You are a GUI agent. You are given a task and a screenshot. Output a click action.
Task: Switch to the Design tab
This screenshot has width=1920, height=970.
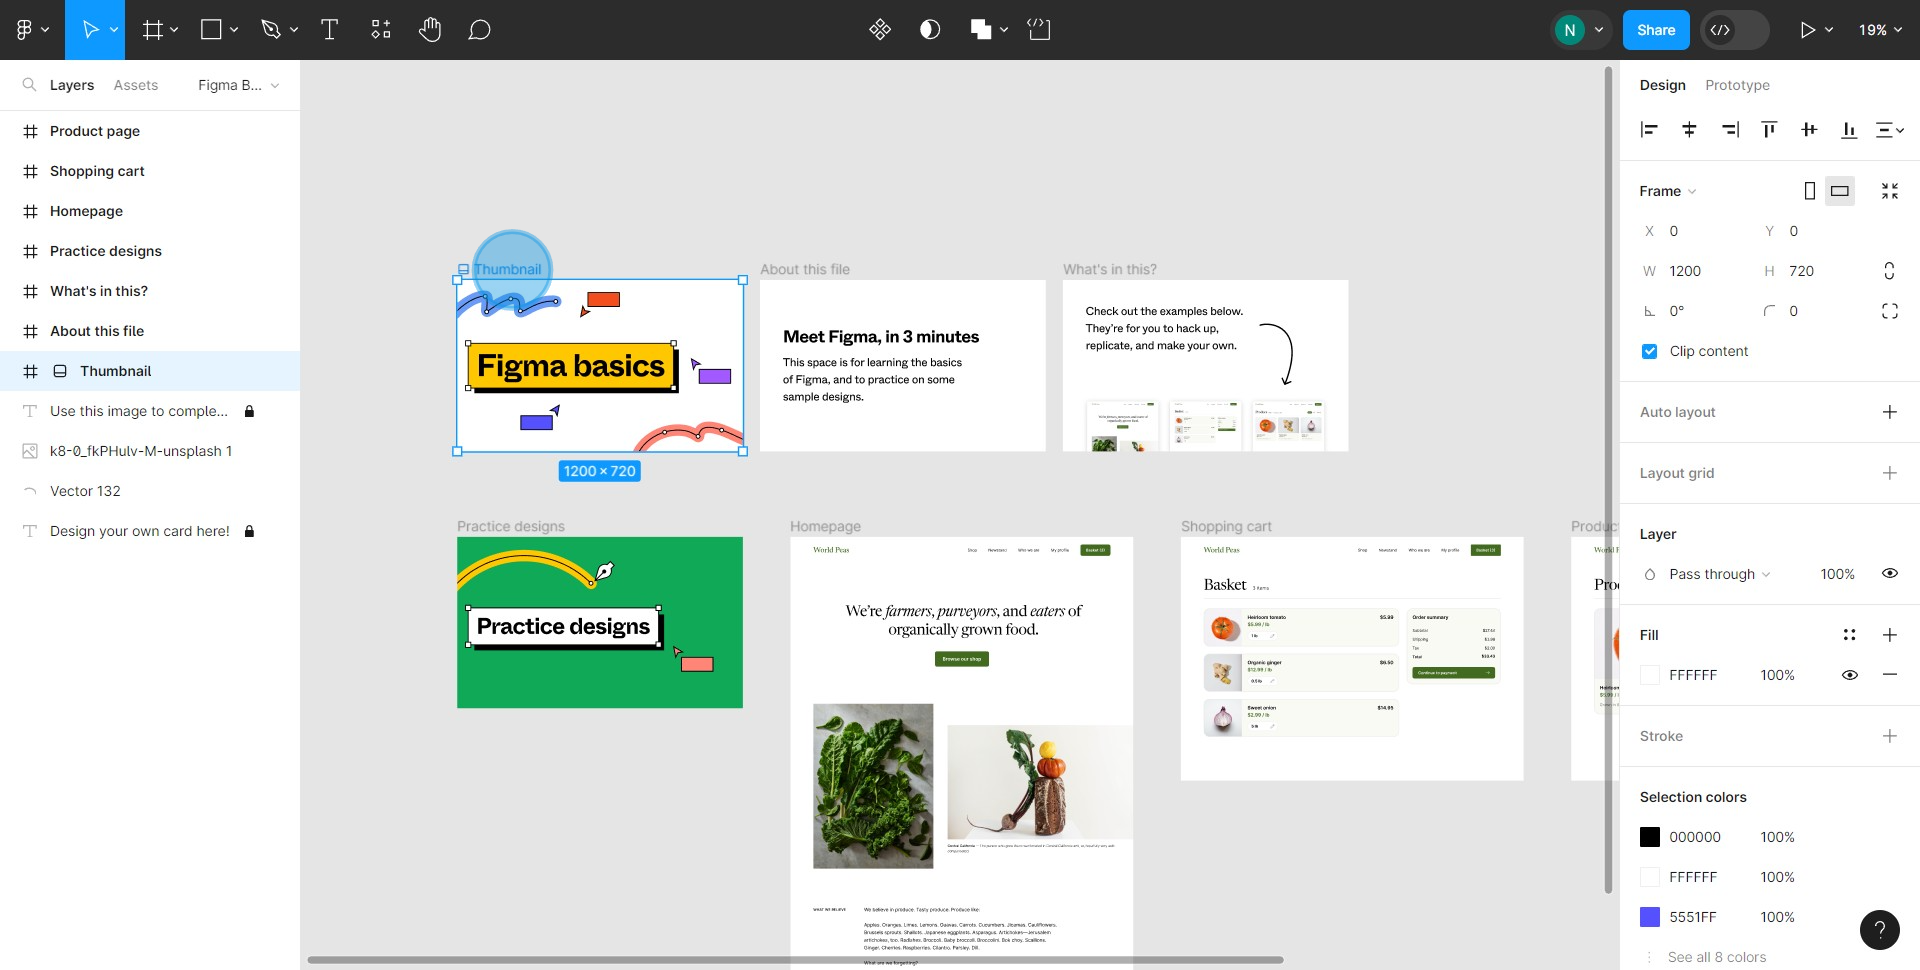pyautogui.click(x=1662, y=85)
